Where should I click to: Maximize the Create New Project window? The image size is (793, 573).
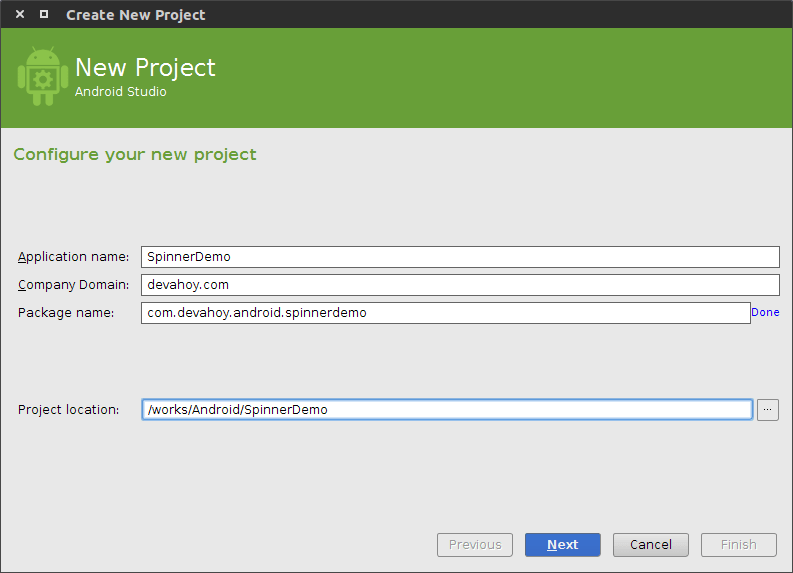point(44,14)
